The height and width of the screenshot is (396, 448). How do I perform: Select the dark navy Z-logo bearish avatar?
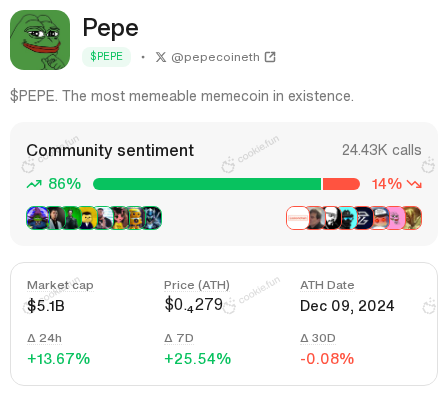click(363, 218)
